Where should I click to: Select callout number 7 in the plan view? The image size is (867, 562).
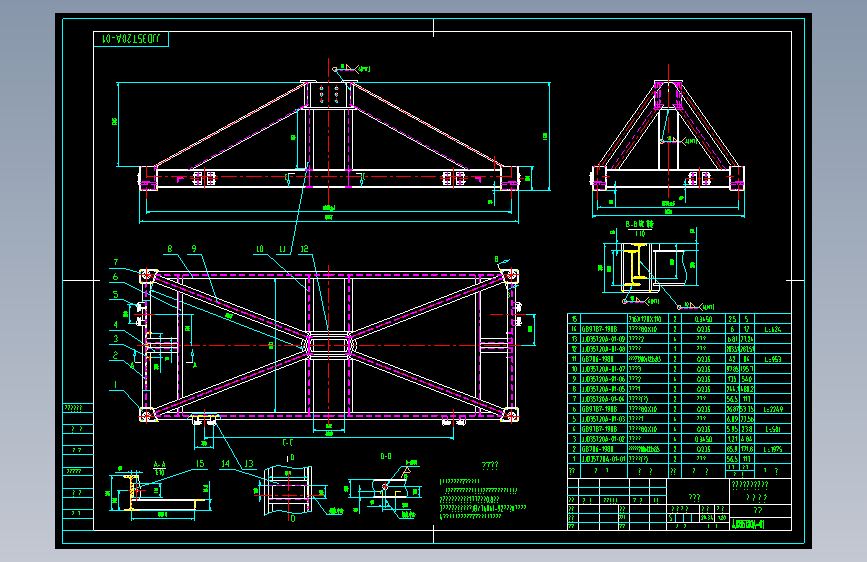point(116,262)
